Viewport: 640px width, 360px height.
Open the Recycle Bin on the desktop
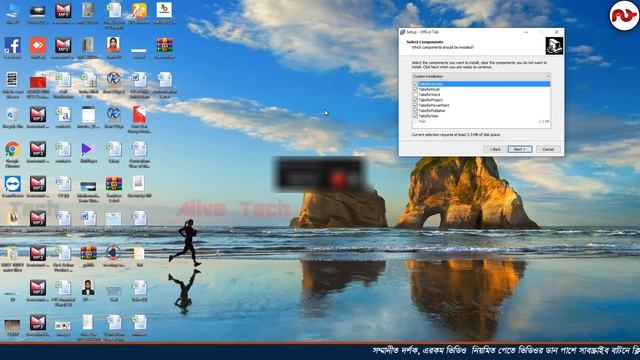point(12,116)
